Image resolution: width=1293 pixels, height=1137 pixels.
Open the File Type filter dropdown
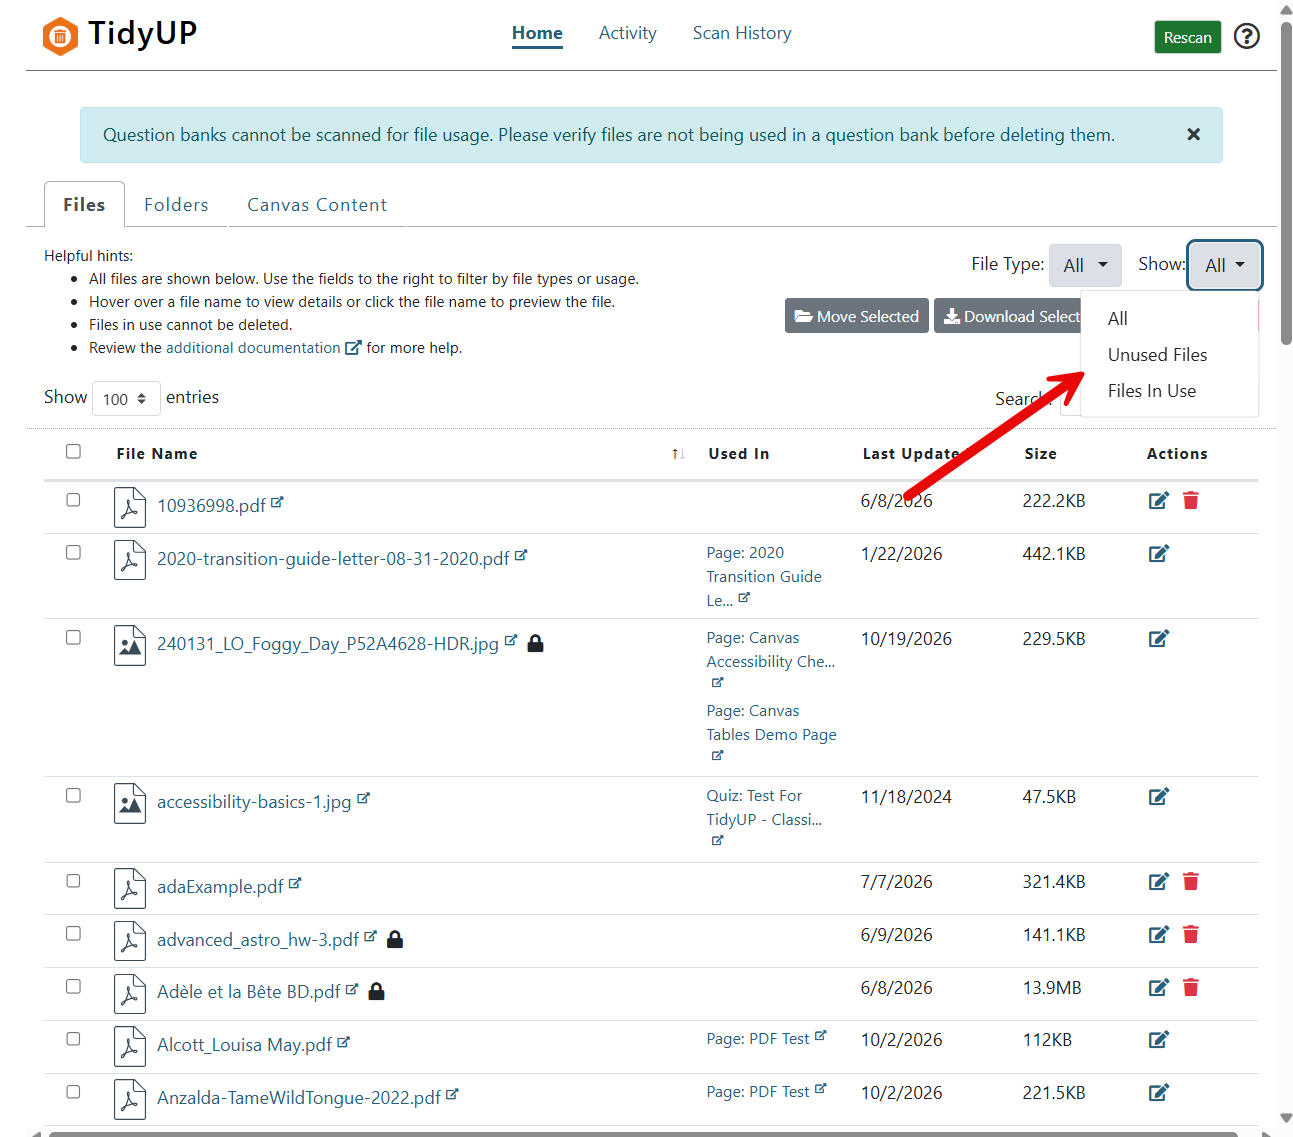[x=1085, y=265]
